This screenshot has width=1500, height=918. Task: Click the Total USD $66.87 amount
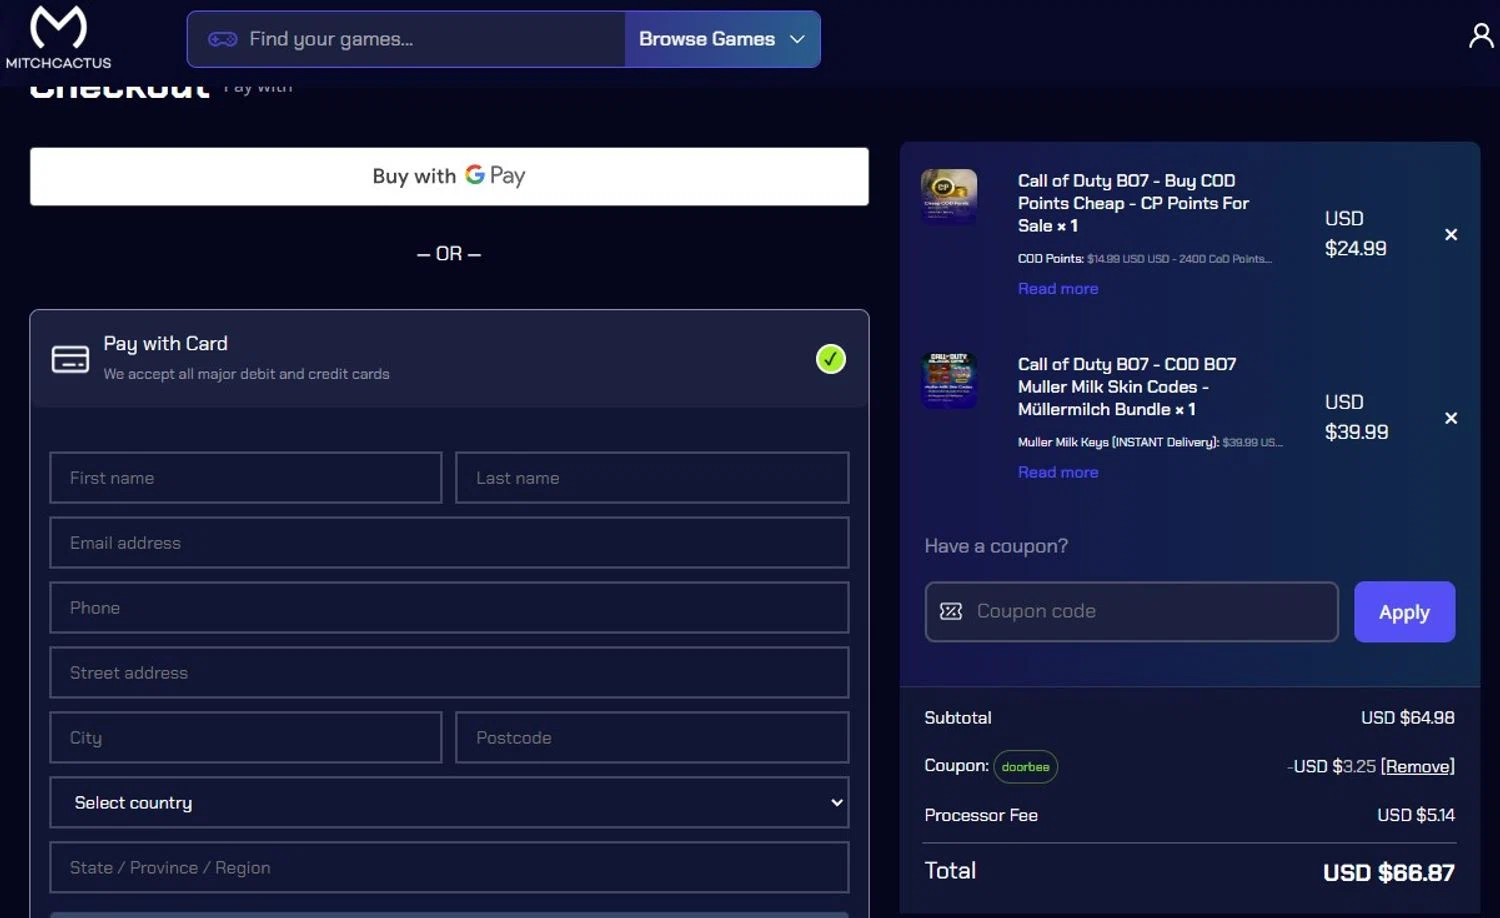click(1388, 872)
